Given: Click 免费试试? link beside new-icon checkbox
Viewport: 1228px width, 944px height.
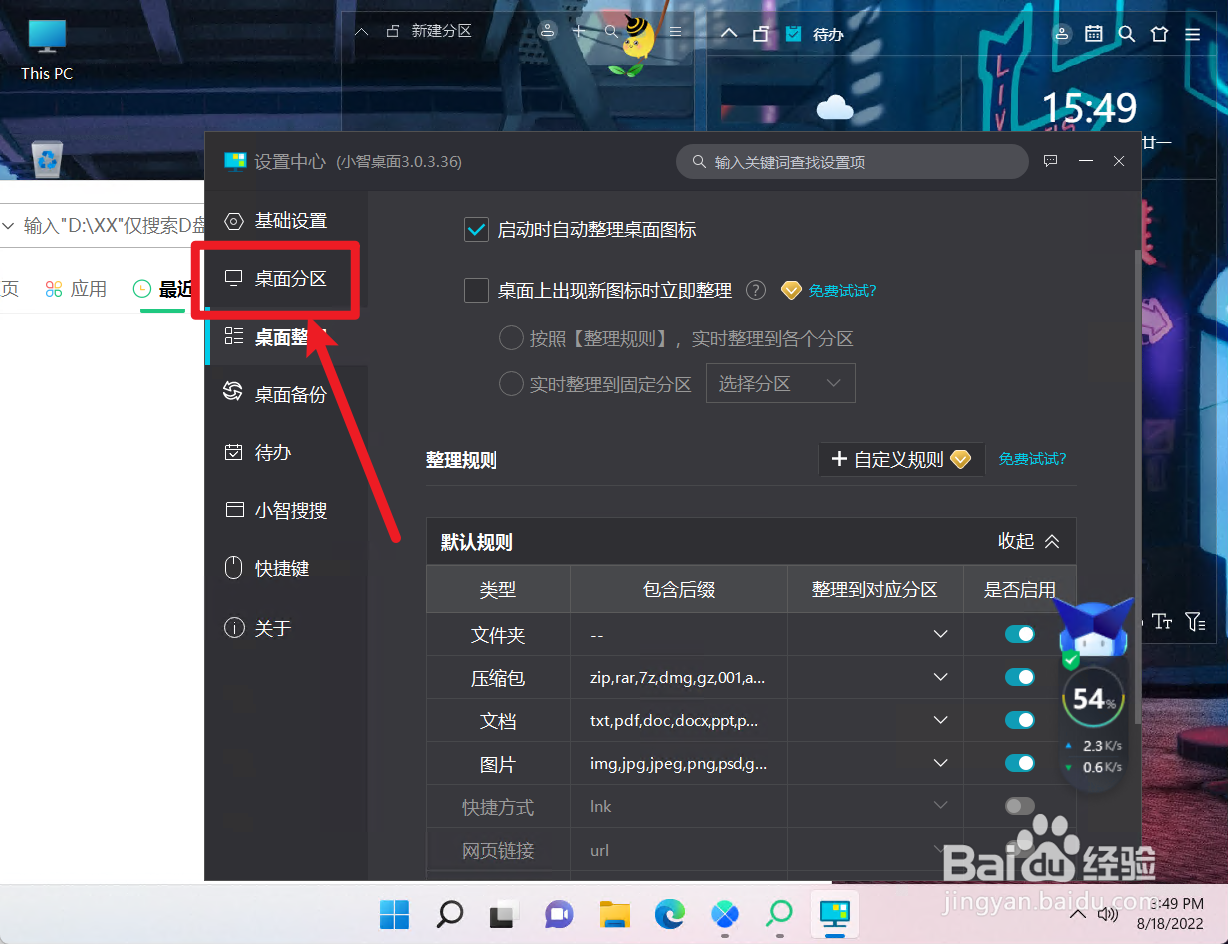Looking at the screenshot, I should 842,291.
